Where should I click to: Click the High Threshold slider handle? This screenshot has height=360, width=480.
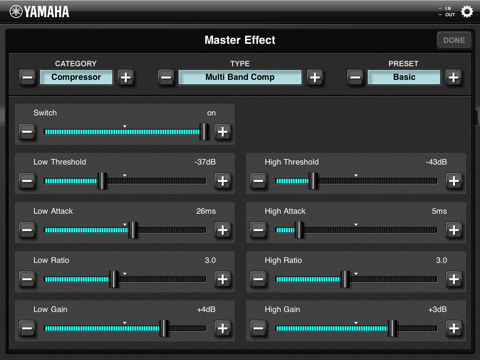[x=313, y=181]
